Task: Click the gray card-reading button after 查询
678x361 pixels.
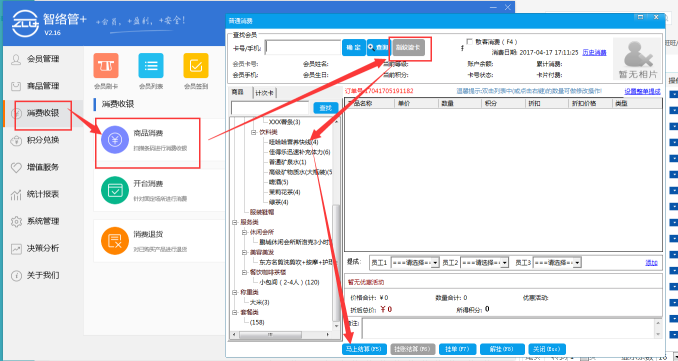Action: tap(409, 48)
